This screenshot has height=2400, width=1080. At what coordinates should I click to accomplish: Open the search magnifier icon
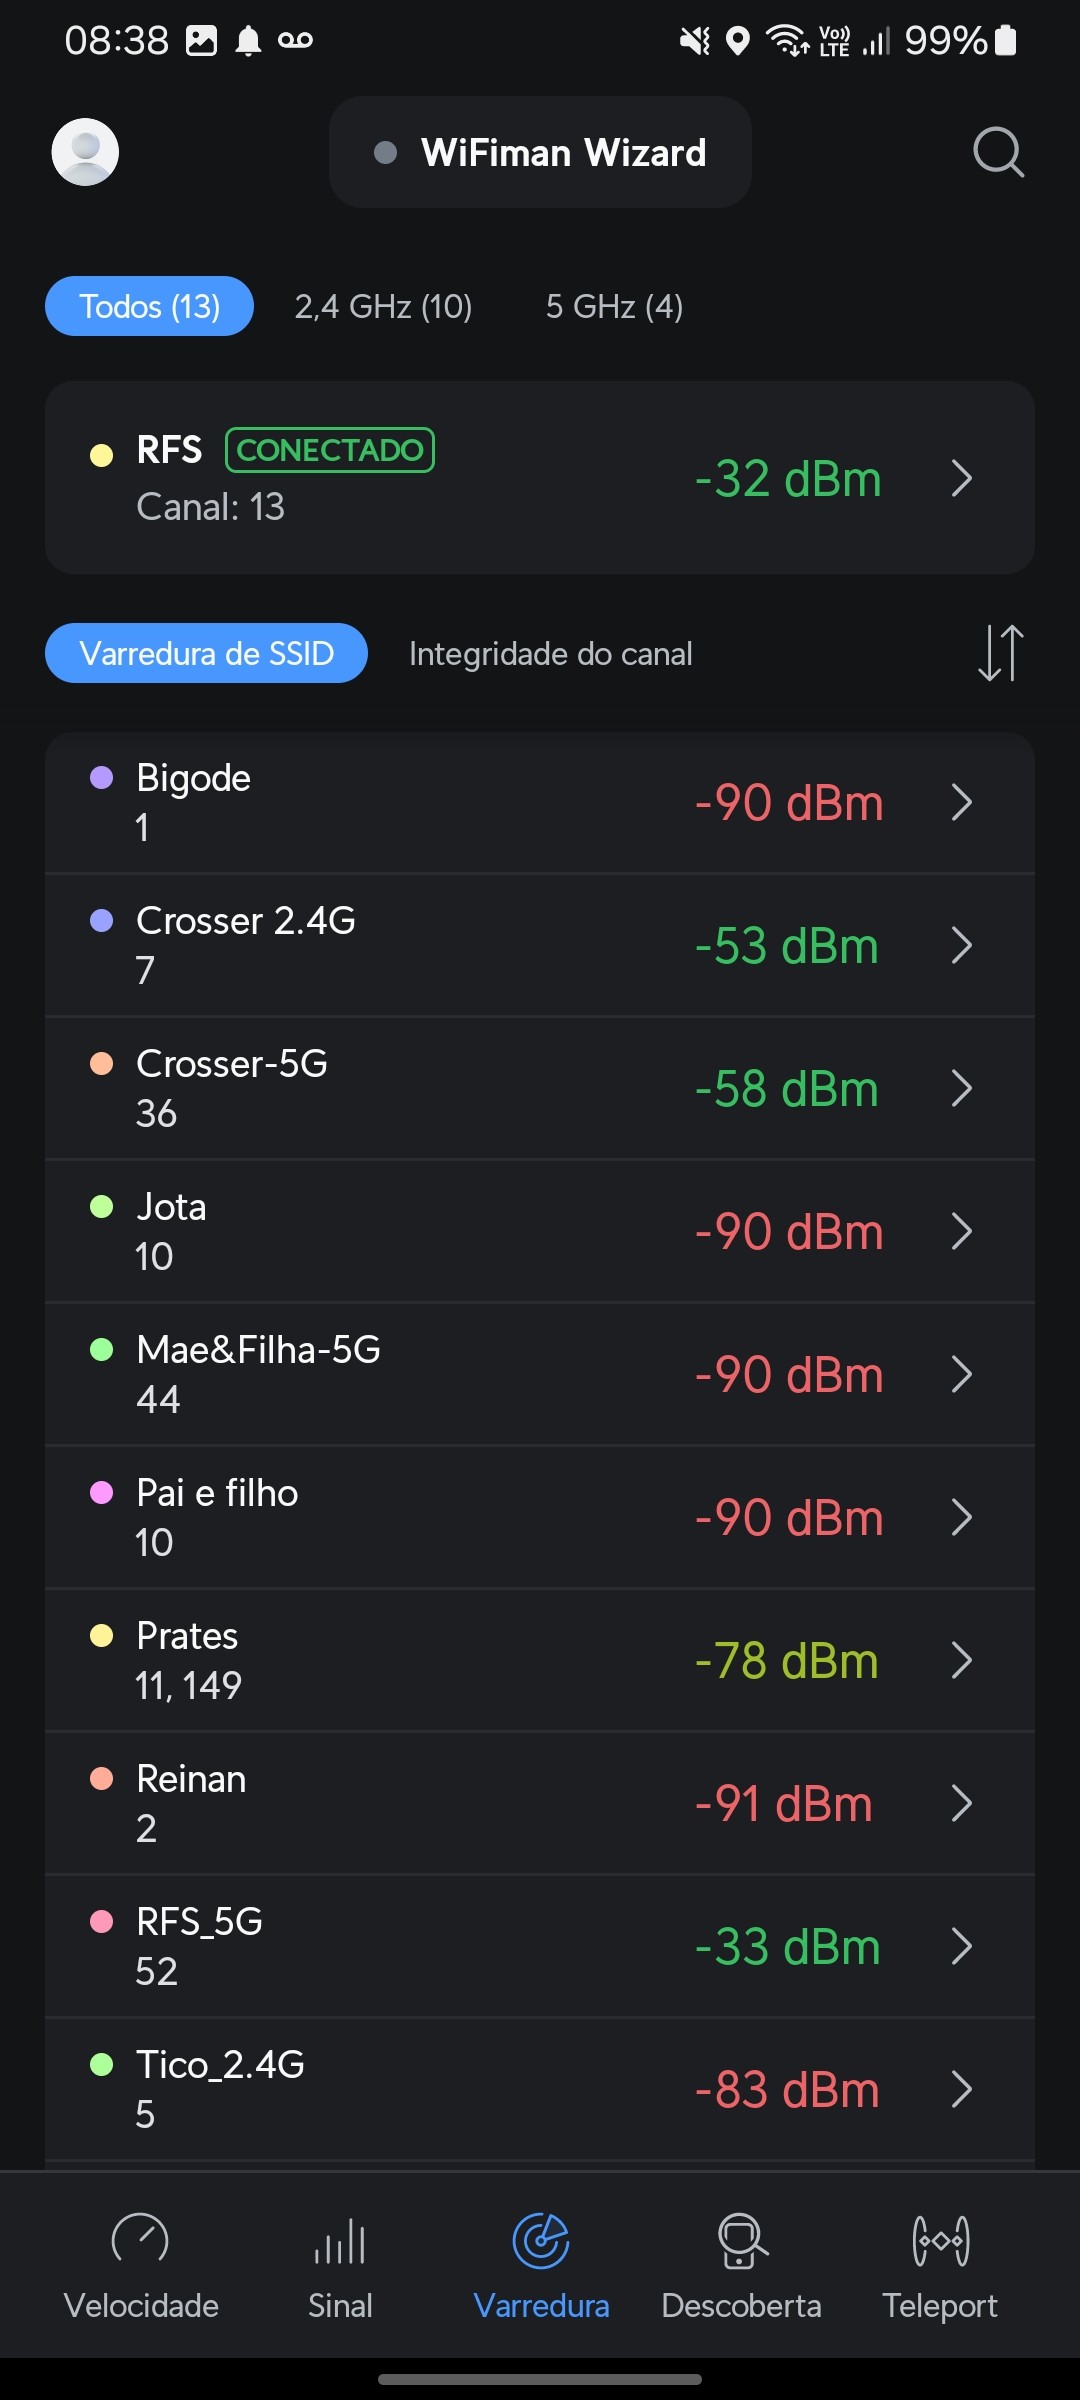click(998, 152)
